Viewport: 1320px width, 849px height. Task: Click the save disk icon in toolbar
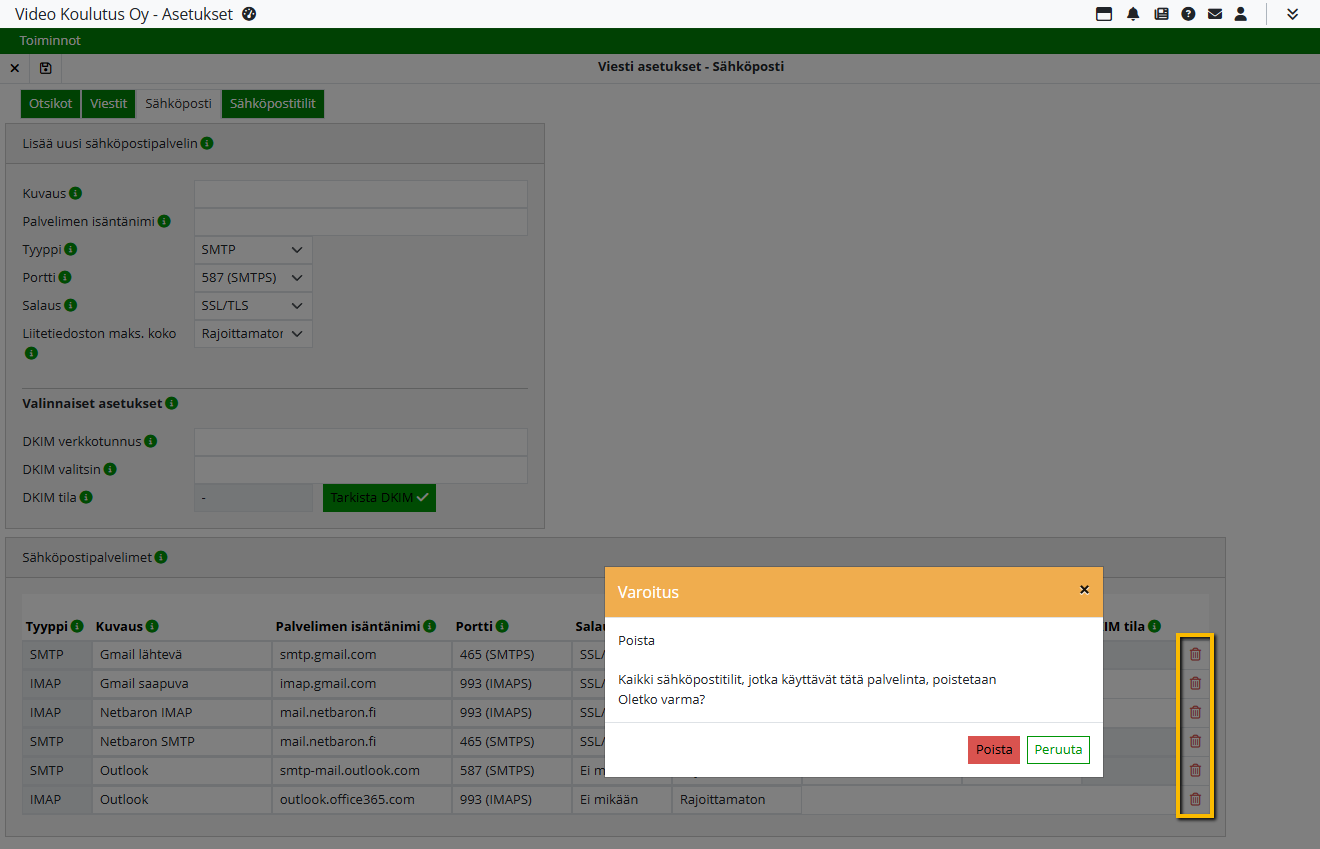(x=45, y=68)
